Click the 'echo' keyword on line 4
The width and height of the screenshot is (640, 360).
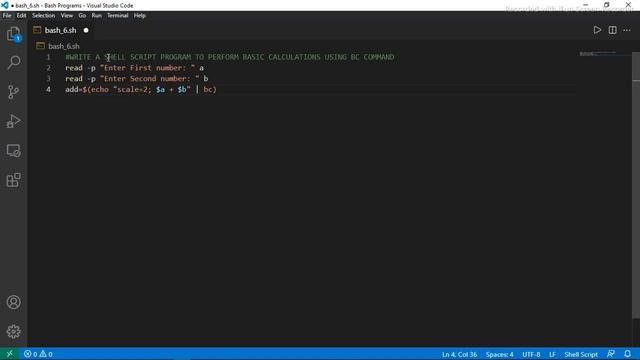coord(100,89)
